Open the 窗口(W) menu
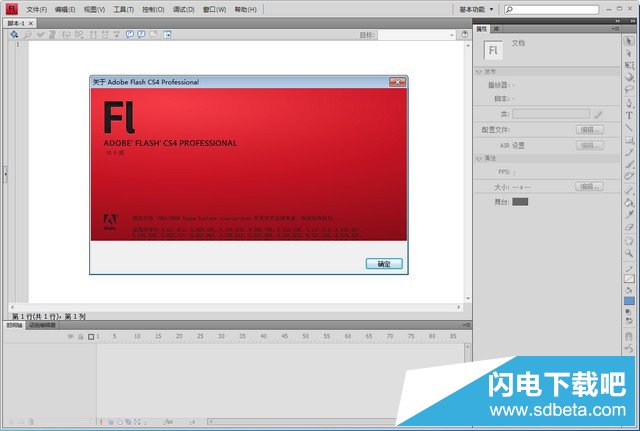 [x=214, y=9]
